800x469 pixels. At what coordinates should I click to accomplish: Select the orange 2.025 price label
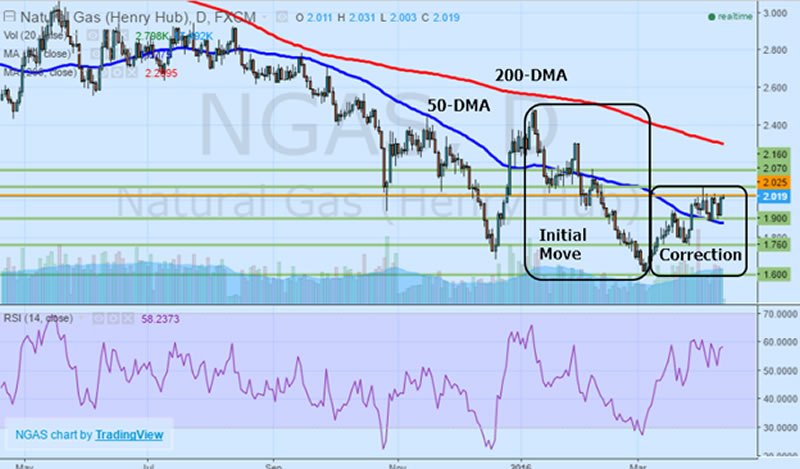point(774,182)
